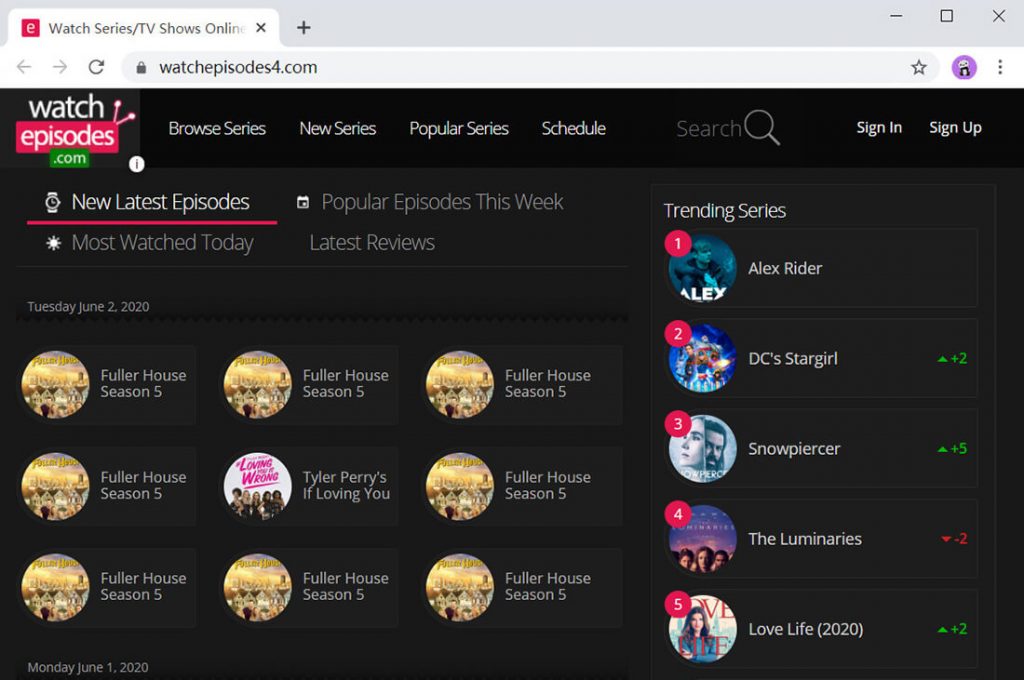Image resolution: width=1024 pixels, height=680 pixels.
Task: Open The Luminaries trending thumbnail
Action: tap(703, 539)
